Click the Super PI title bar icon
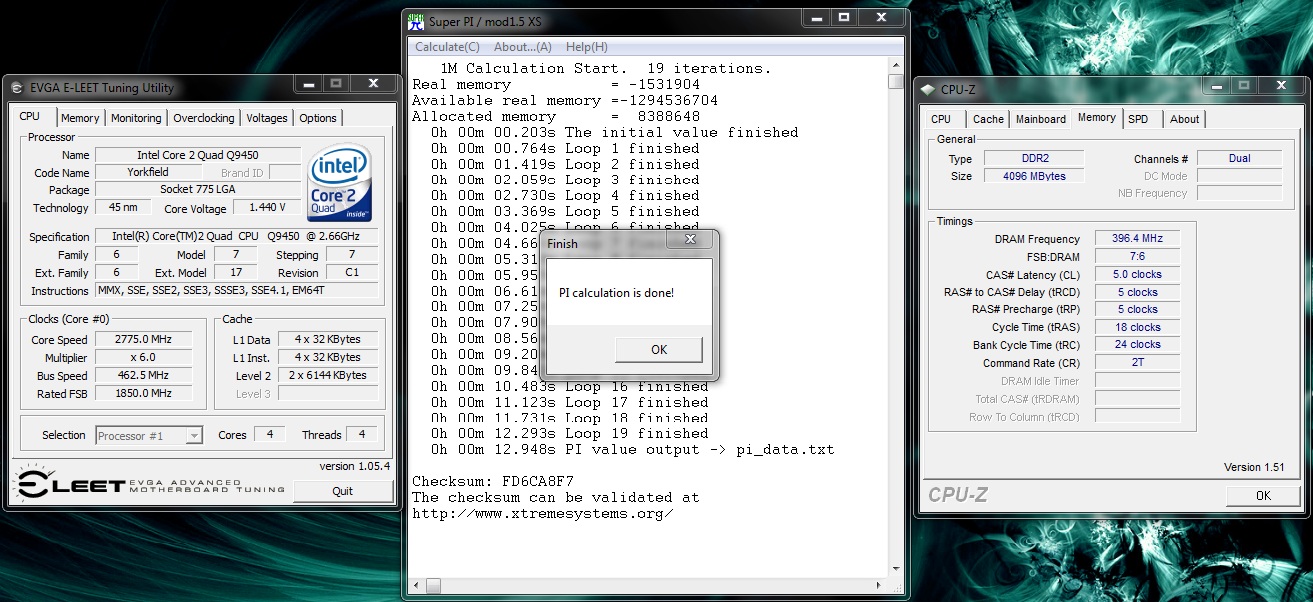 417,22
